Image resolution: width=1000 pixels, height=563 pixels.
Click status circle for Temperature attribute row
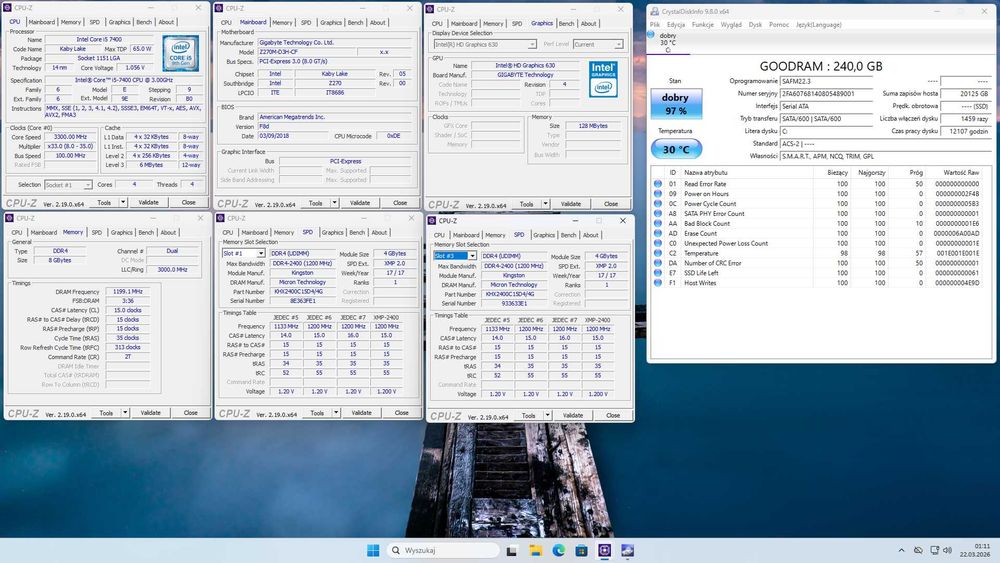point(658,253)
